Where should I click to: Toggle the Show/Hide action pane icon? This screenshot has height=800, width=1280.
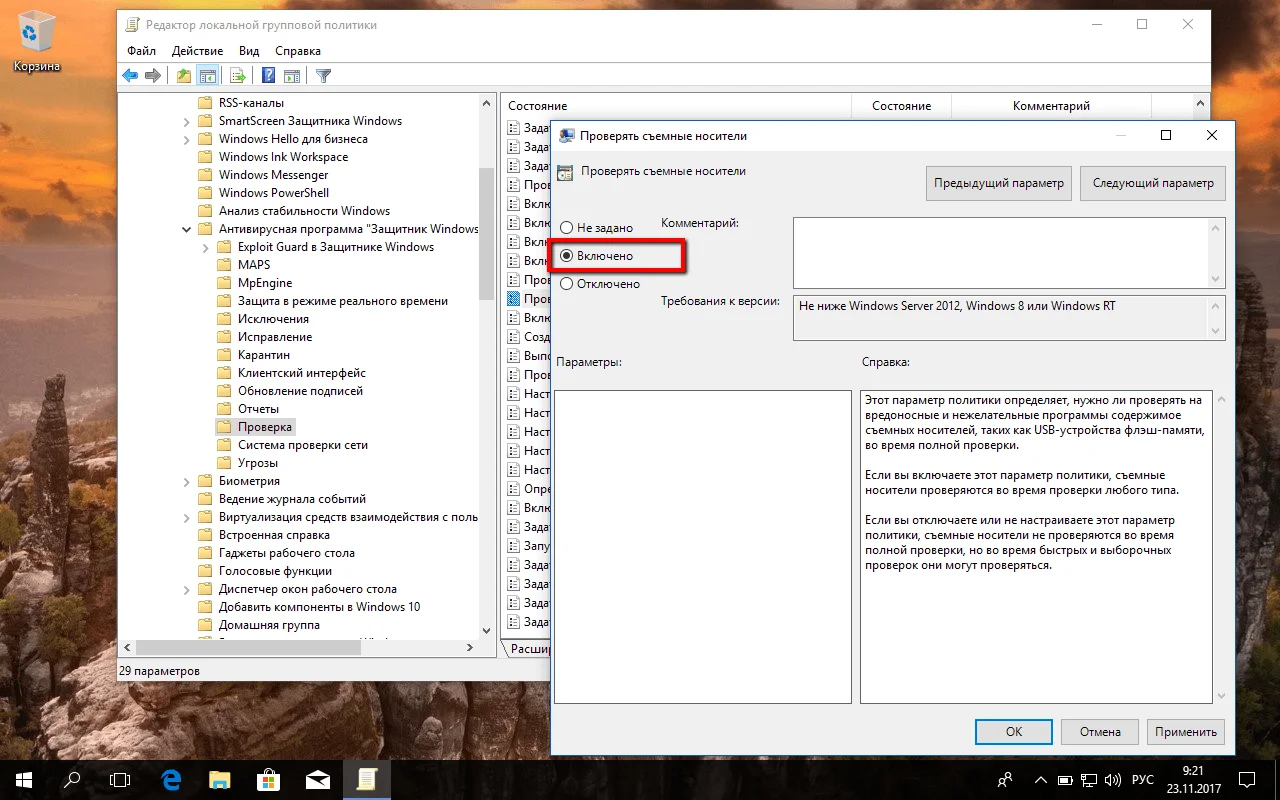click(x=292, y=76)
